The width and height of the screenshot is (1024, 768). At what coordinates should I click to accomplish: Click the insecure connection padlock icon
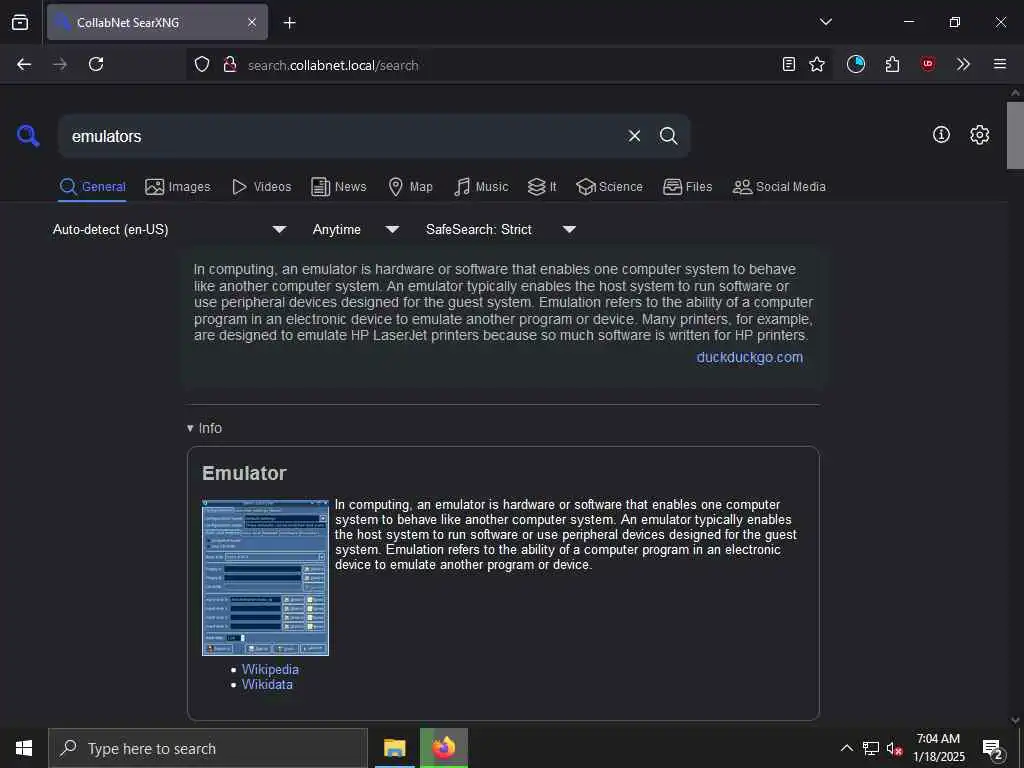point(229,65)
